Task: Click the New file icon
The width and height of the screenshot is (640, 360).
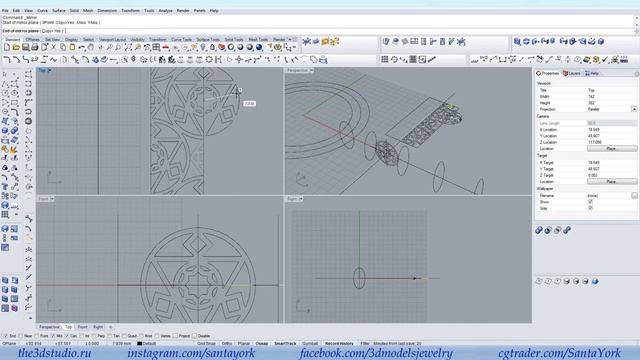Action: pyautogui.click(x=7, y=47)
